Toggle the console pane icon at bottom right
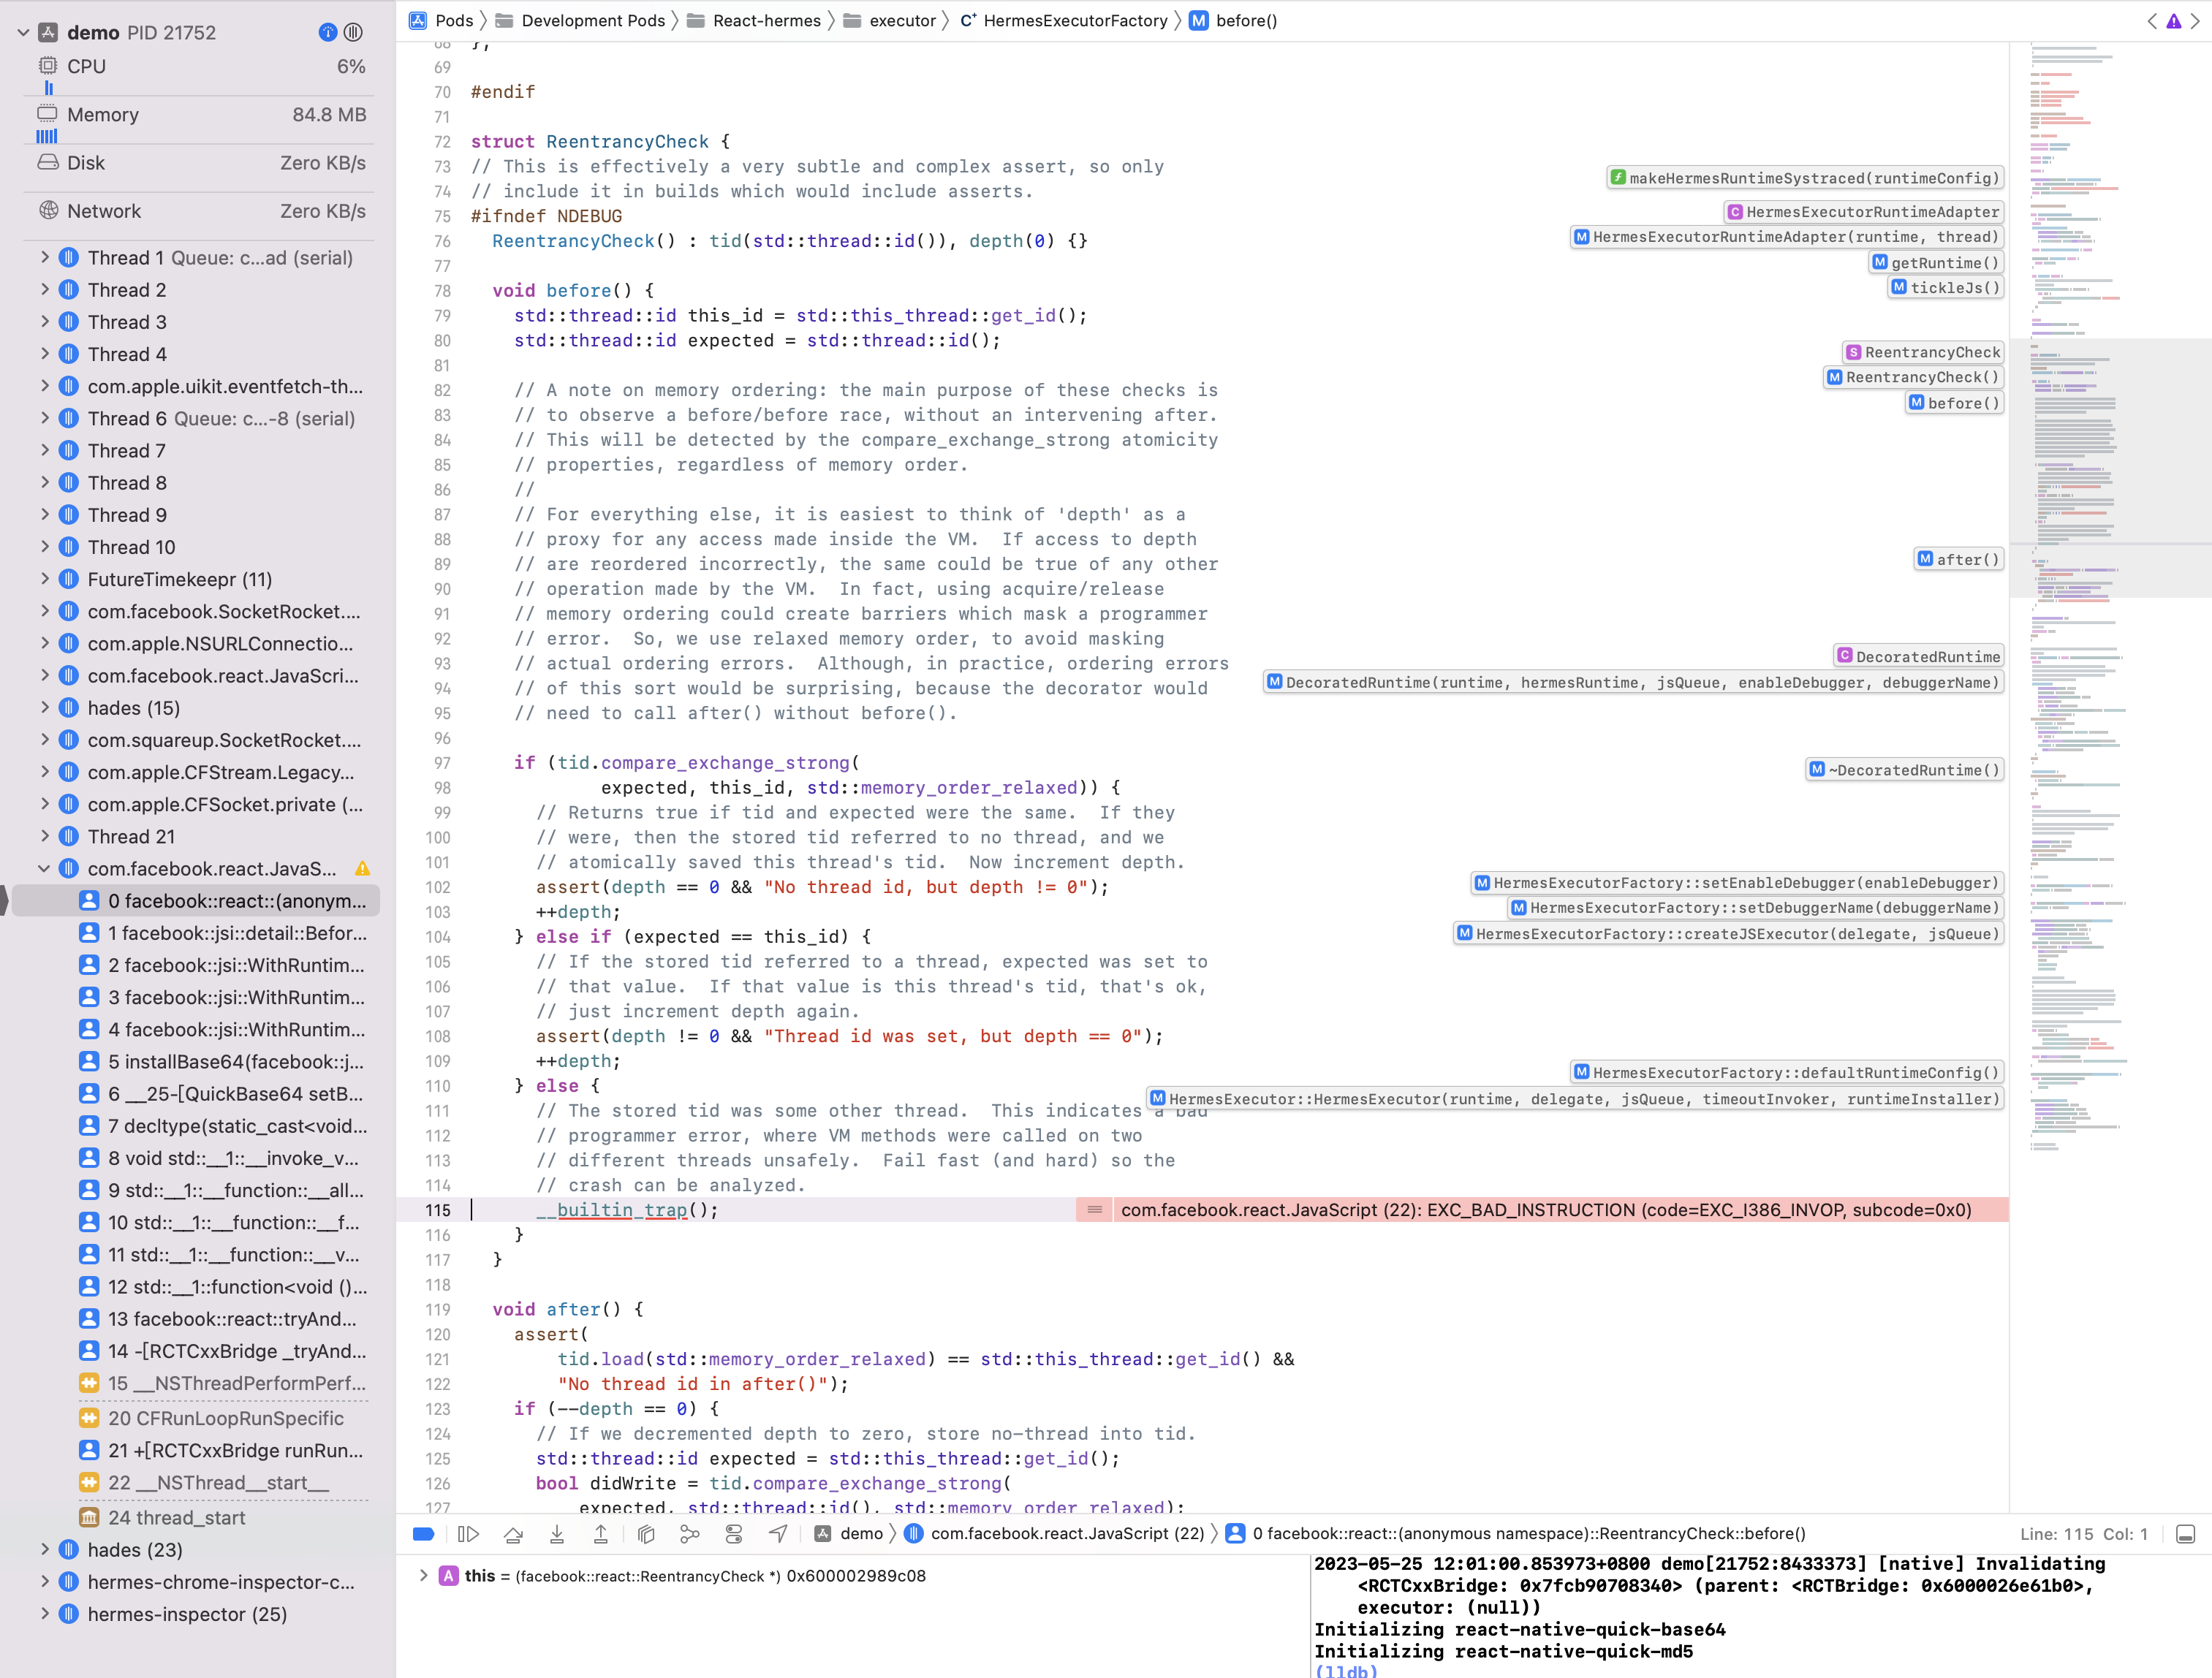Screen dimensions: 2212x1678 pos(2184,1533)
